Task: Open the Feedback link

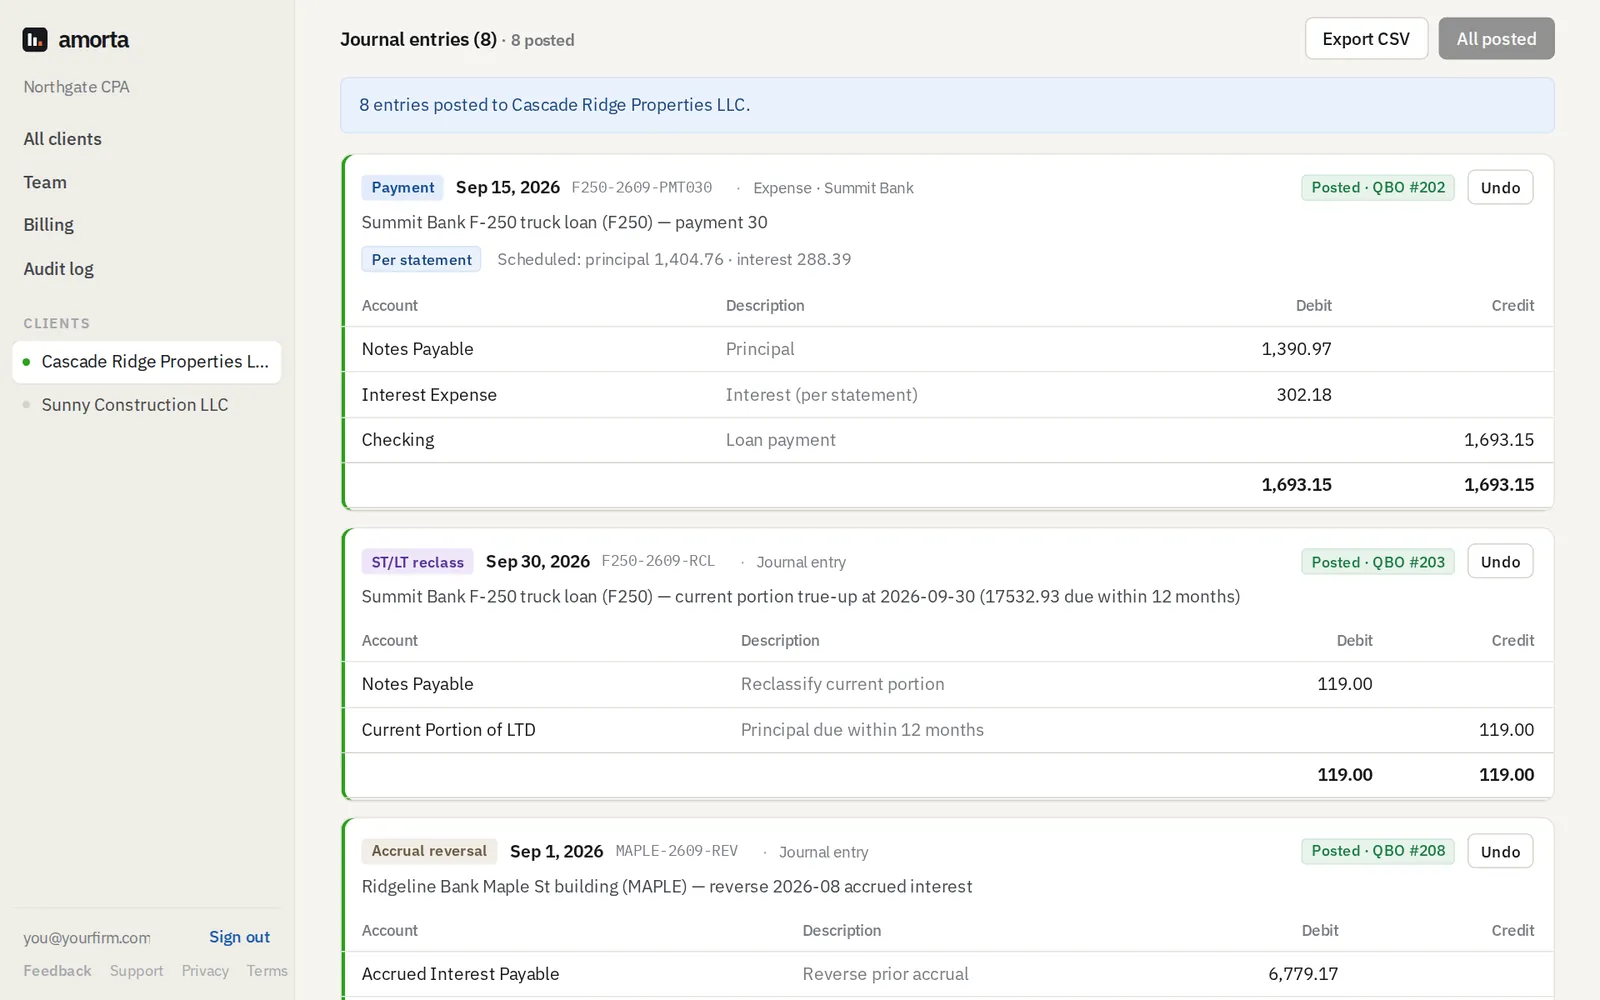Action: point(57,971)
